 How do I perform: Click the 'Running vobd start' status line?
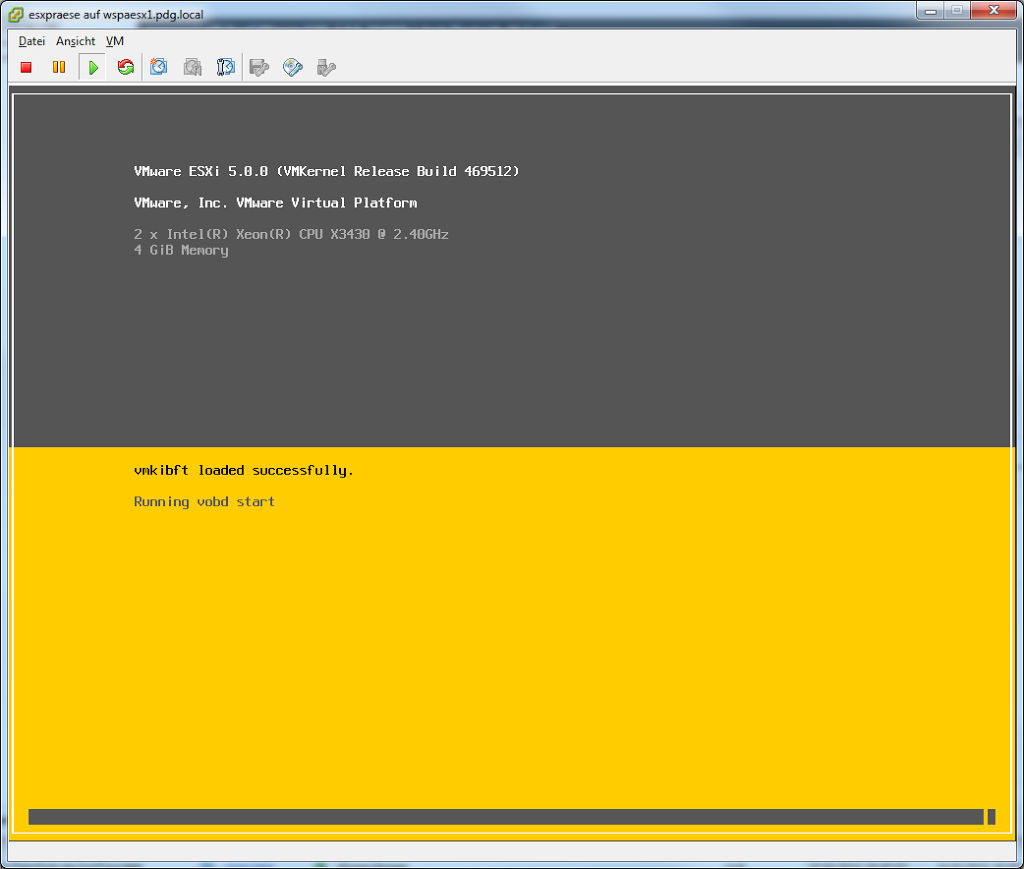point(204,502)
